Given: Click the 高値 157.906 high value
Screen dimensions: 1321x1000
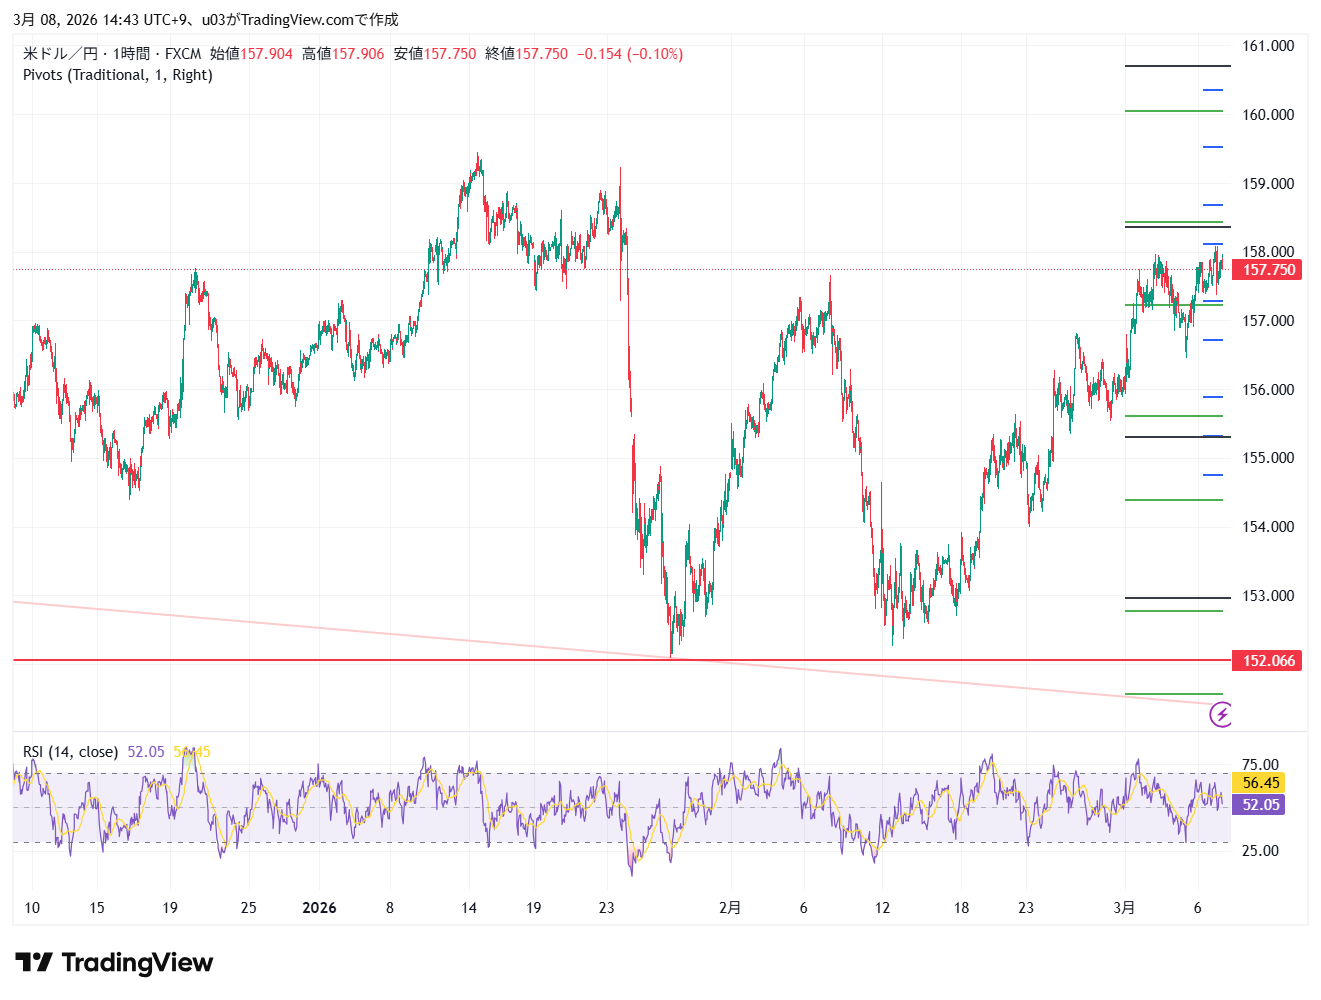Looking at the screenshot, I should 343,54.
